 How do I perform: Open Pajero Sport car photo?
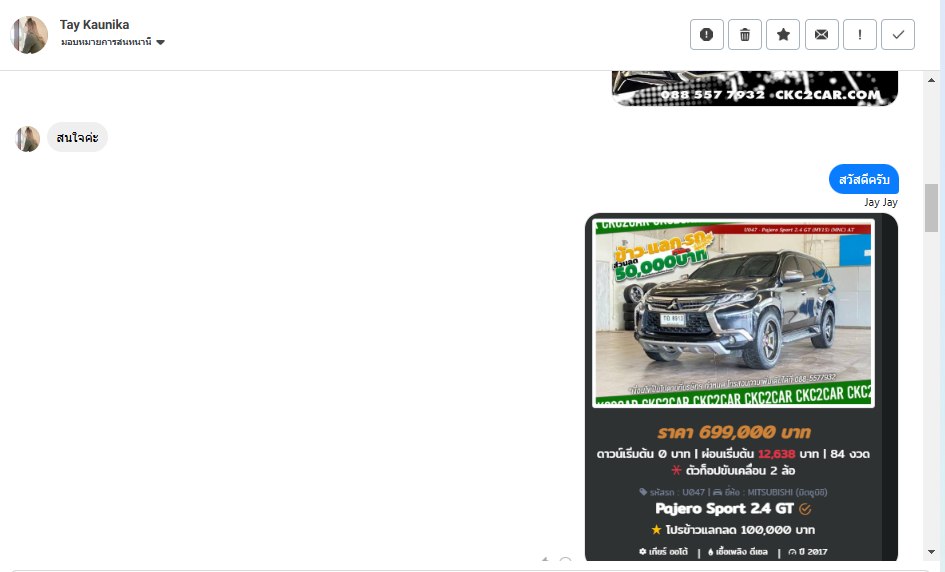click(x=733, y=313)
